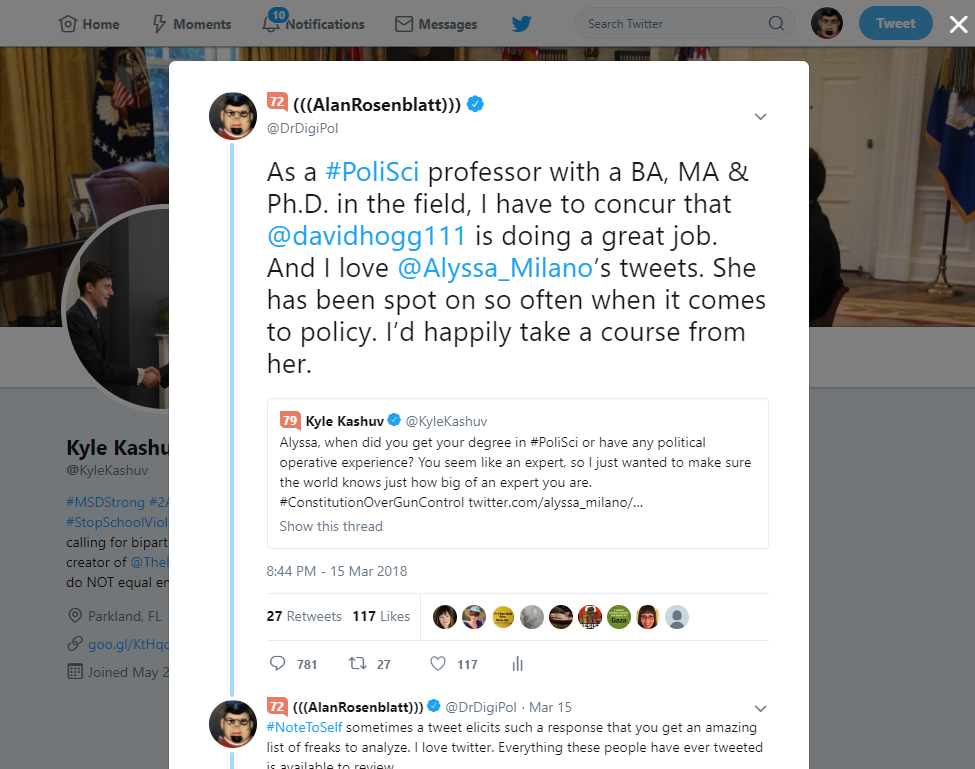975x769 pixels.
Task: Click the search magnifier icon
Action: pyautogui.click(x=776, y=24)
